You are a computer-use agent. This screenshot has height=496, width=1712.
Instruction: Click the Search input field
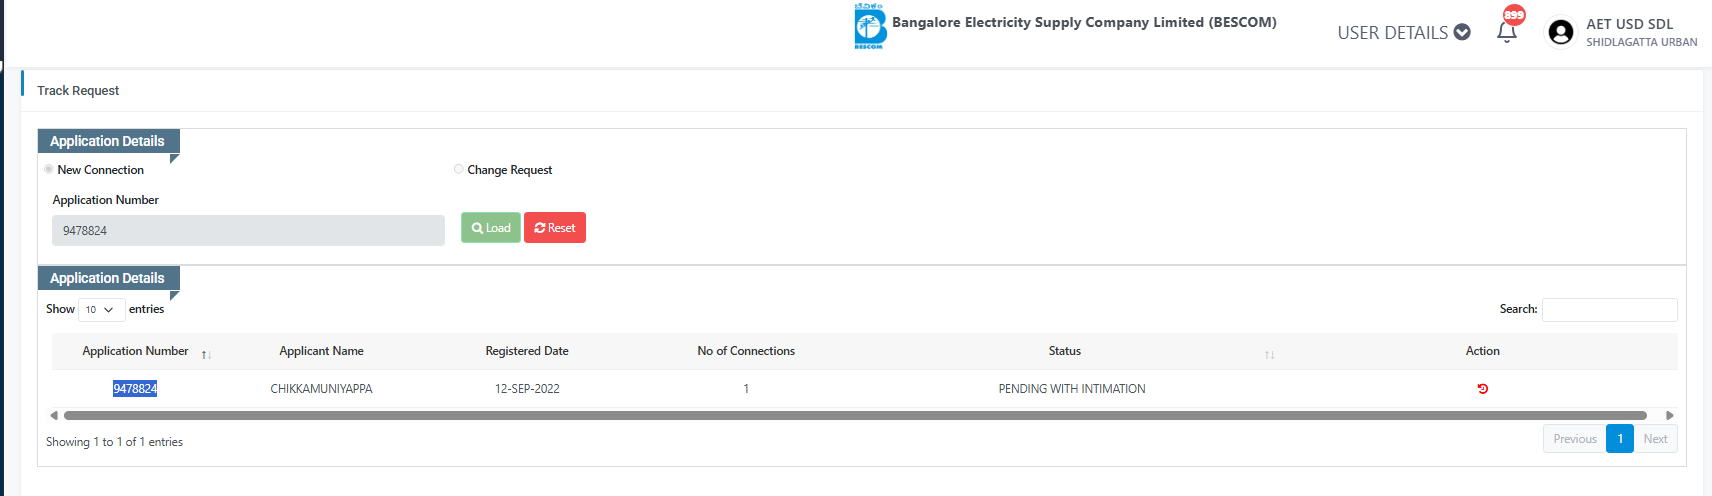click(x=1609, y=310)
